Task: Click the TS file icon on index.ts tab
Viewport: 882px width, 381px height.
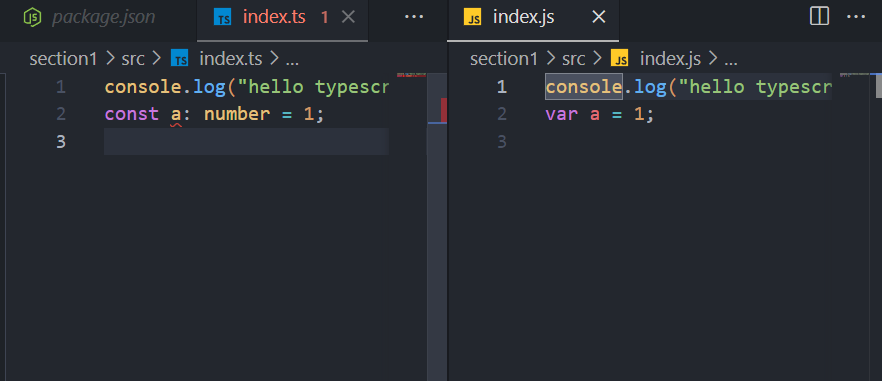Action: [224, 17]
